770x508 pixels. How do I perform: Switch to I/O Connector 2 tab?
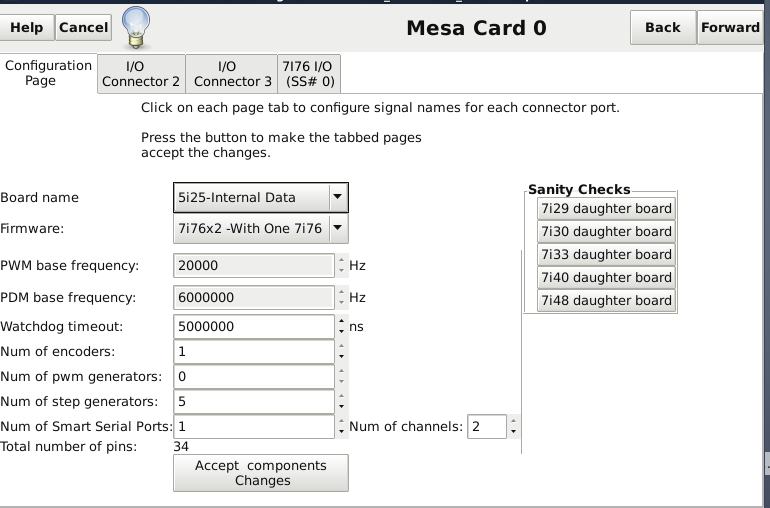pyautogui.click(x=141, y=74)
